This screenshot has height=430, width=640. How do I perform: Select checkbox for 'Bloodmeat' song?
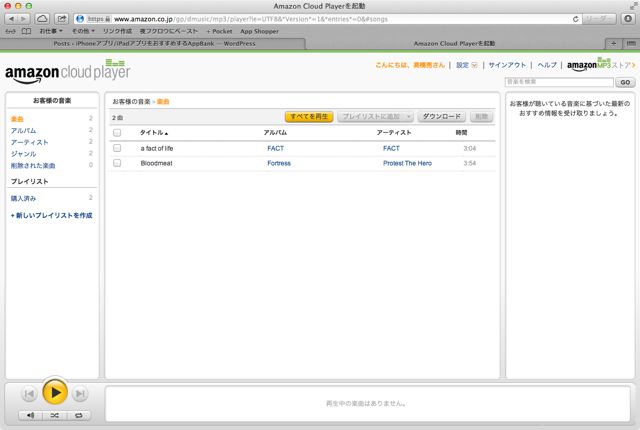[117, 163]
